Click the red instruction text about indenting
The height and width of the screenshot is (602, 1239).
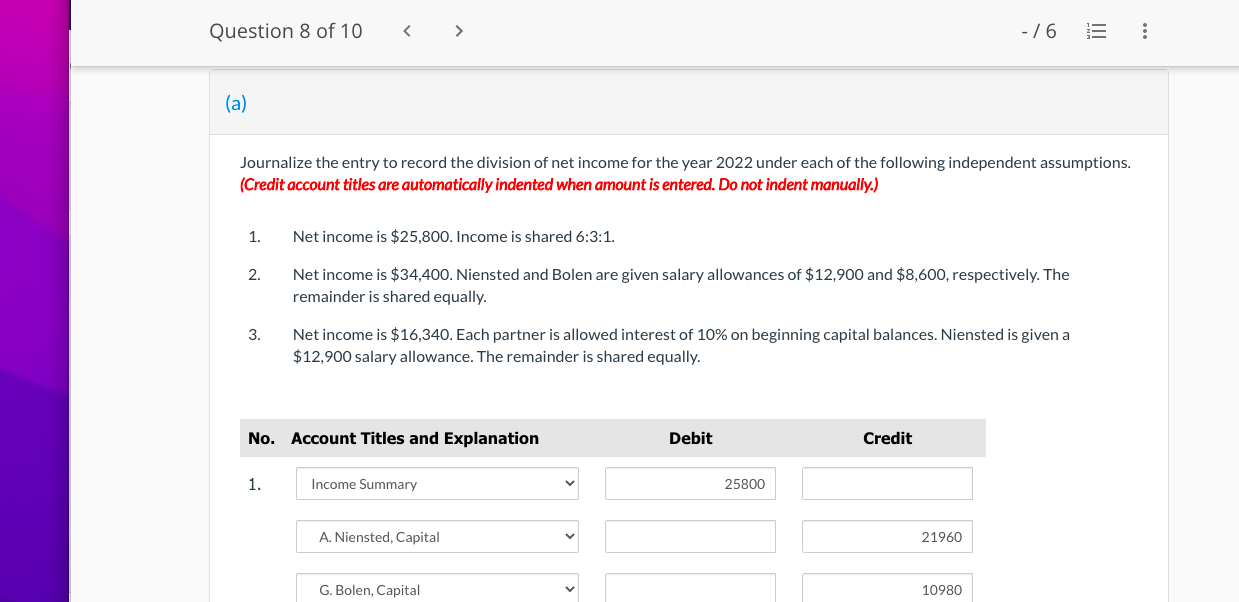click(558, 184)
